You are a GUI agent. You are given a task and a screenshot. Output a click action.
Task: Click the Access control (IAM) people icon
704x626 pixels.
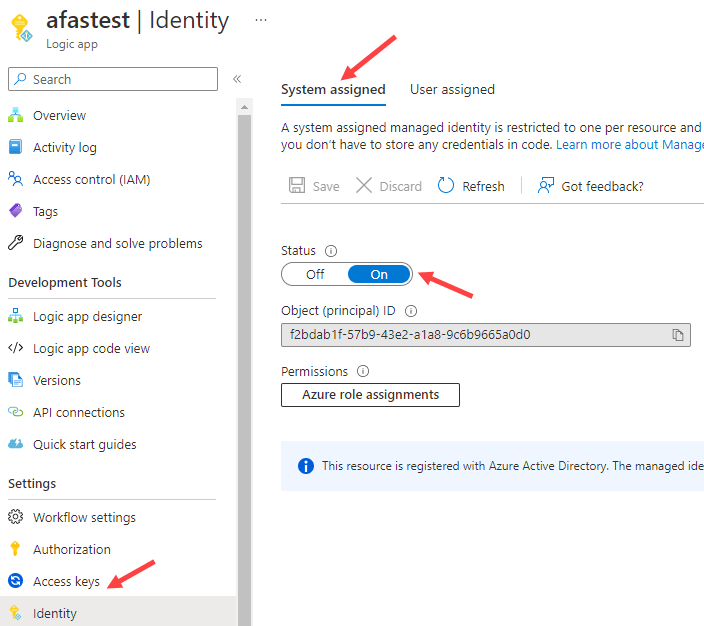(16, 179)
